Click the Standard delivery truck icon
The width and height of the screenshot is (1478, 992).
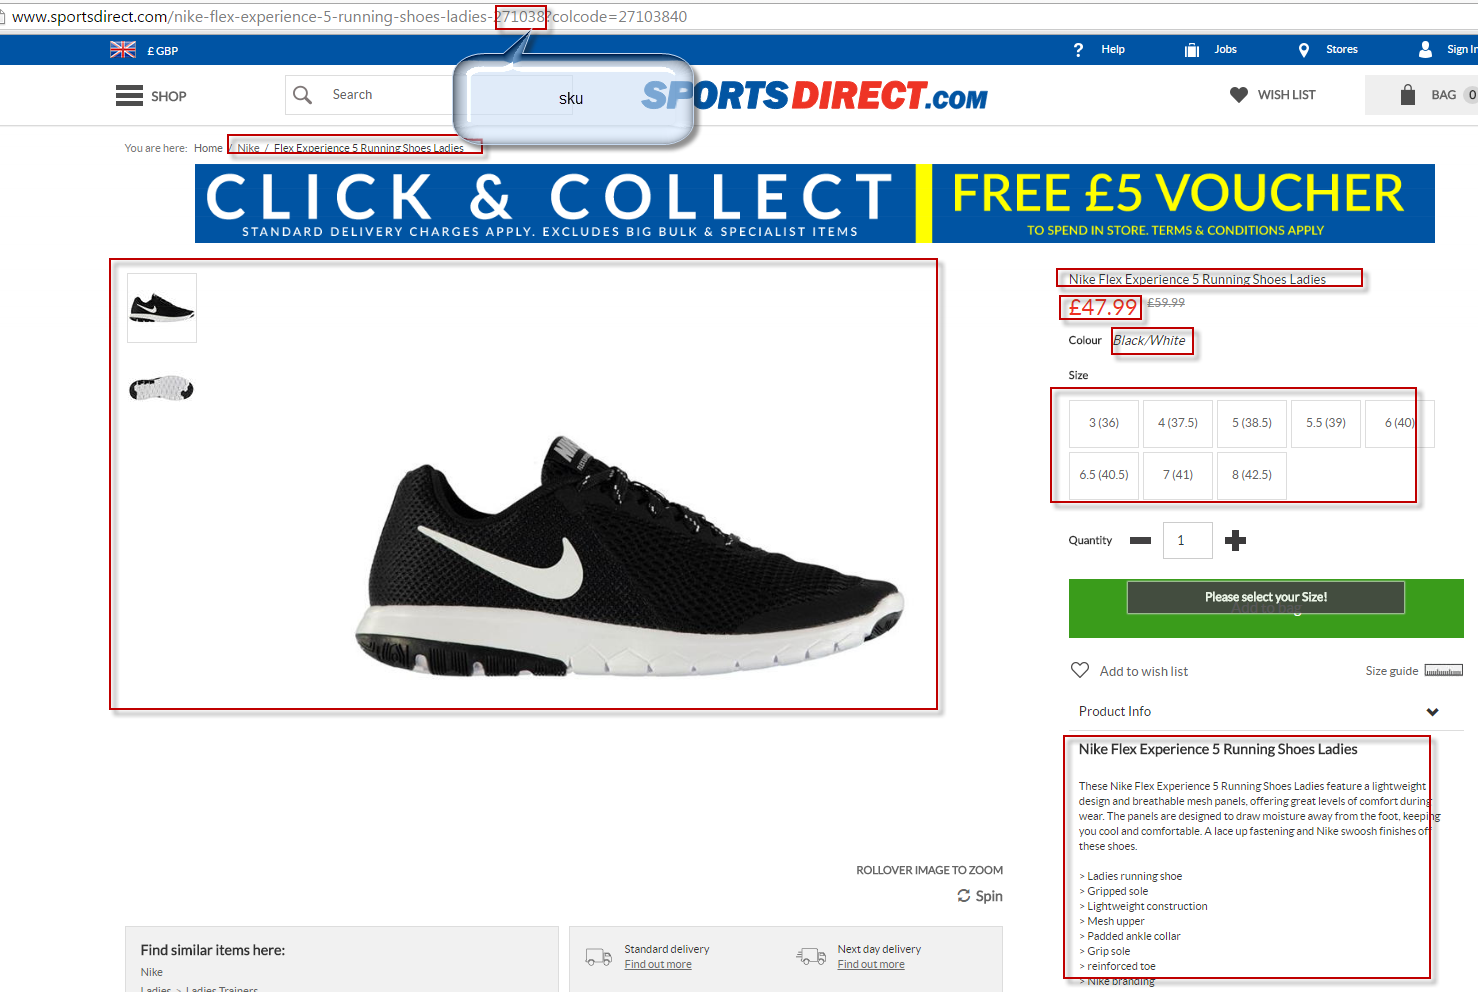coord(599,957)
